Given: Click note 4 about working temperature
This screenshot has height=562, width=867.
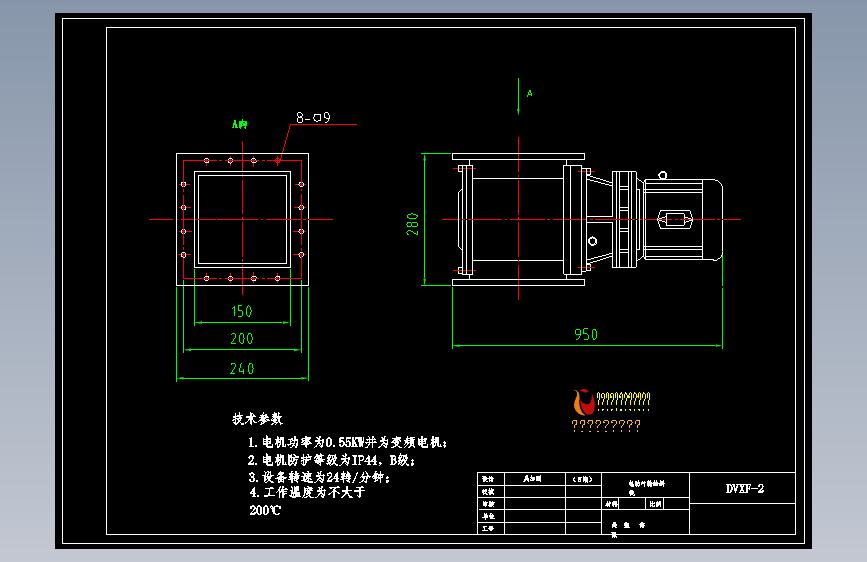Looking at the screenshot, I should point(307,492).
